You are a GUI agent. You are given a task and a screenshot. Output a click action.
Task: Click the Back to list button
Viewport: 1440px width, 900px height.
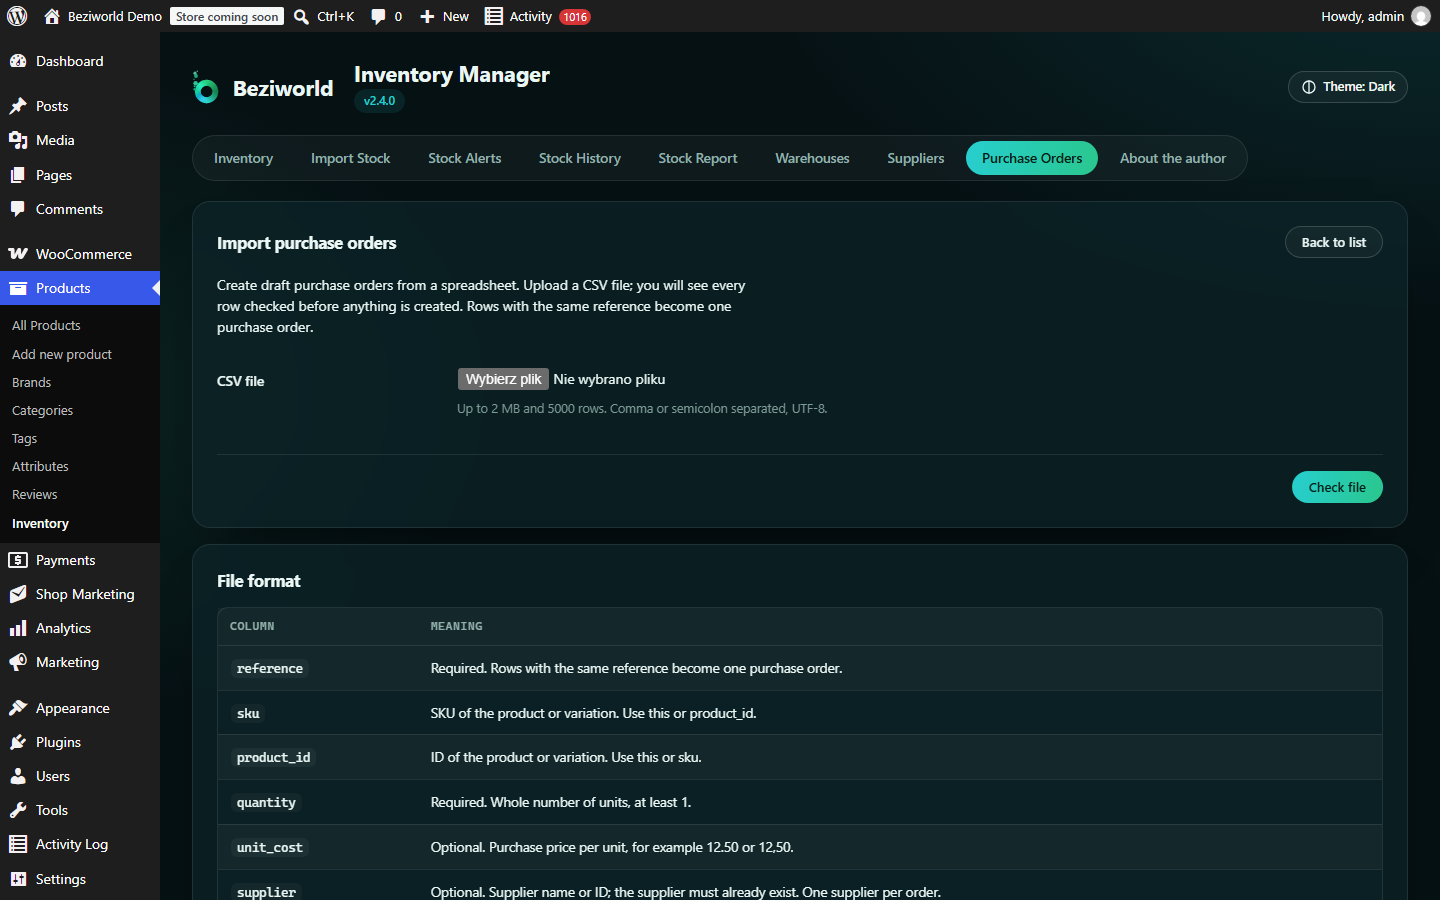[x=1333, y=242]
